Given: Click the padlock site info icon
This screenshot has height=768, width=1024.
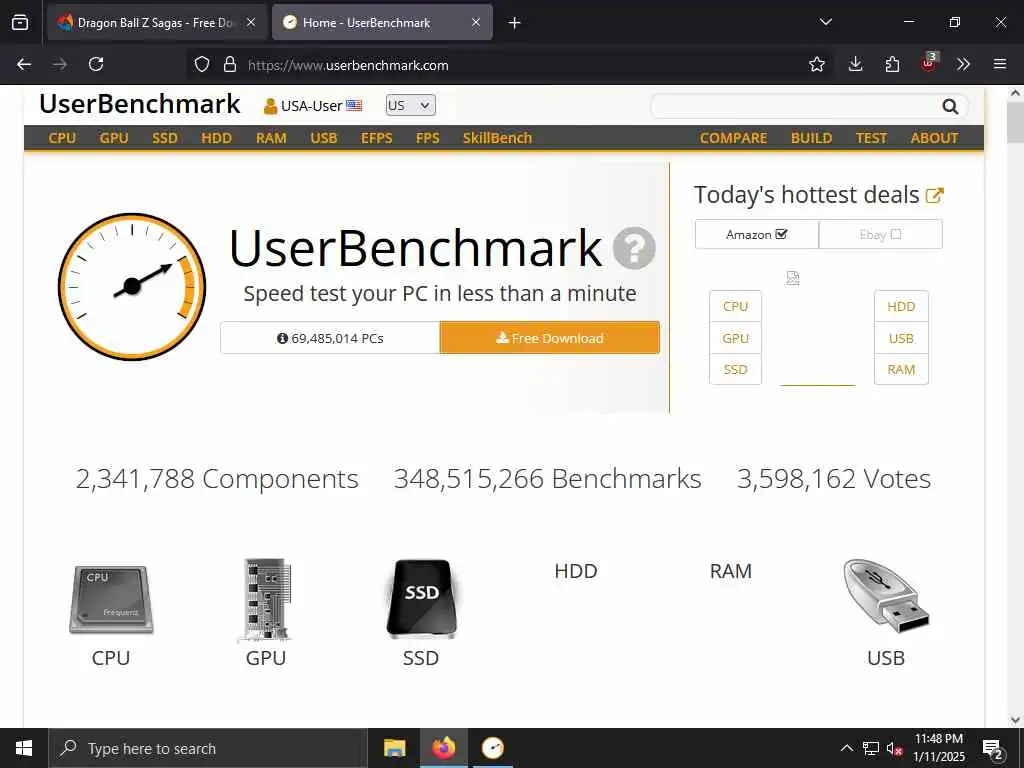Looking at the screenshot, I should click(x=229, y=64).
